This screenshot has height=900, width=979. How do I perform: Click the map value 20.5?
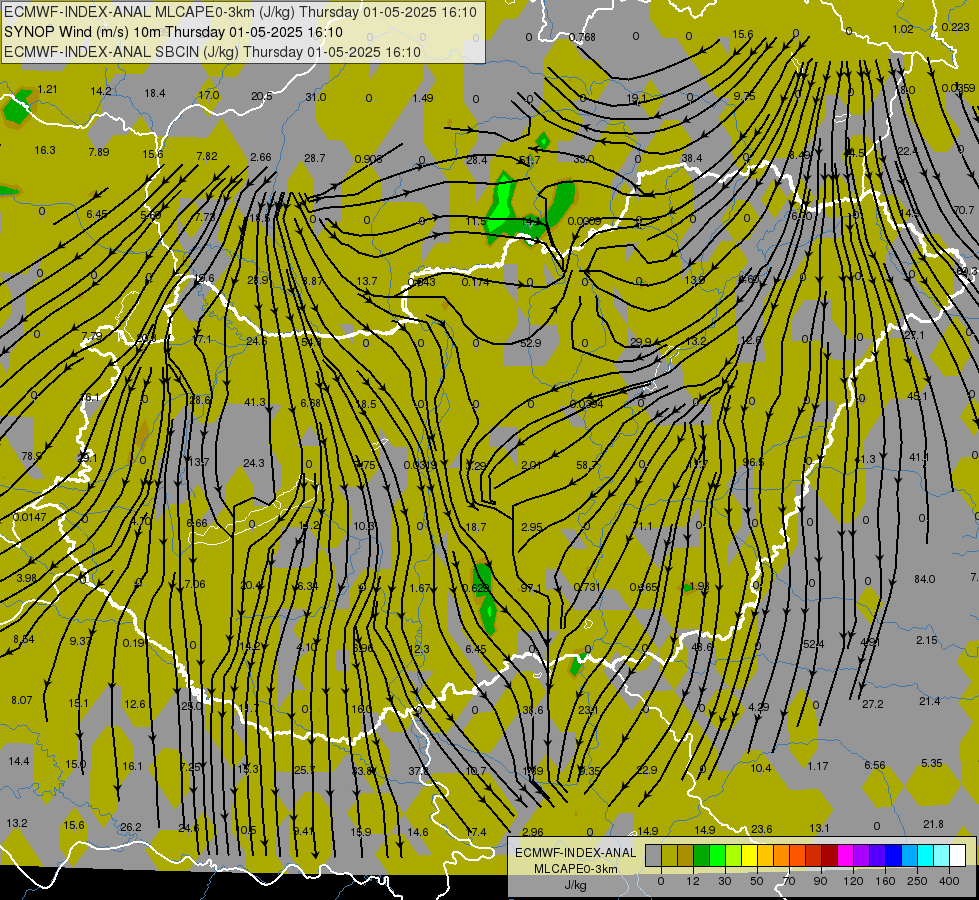(x=262, y=96)
